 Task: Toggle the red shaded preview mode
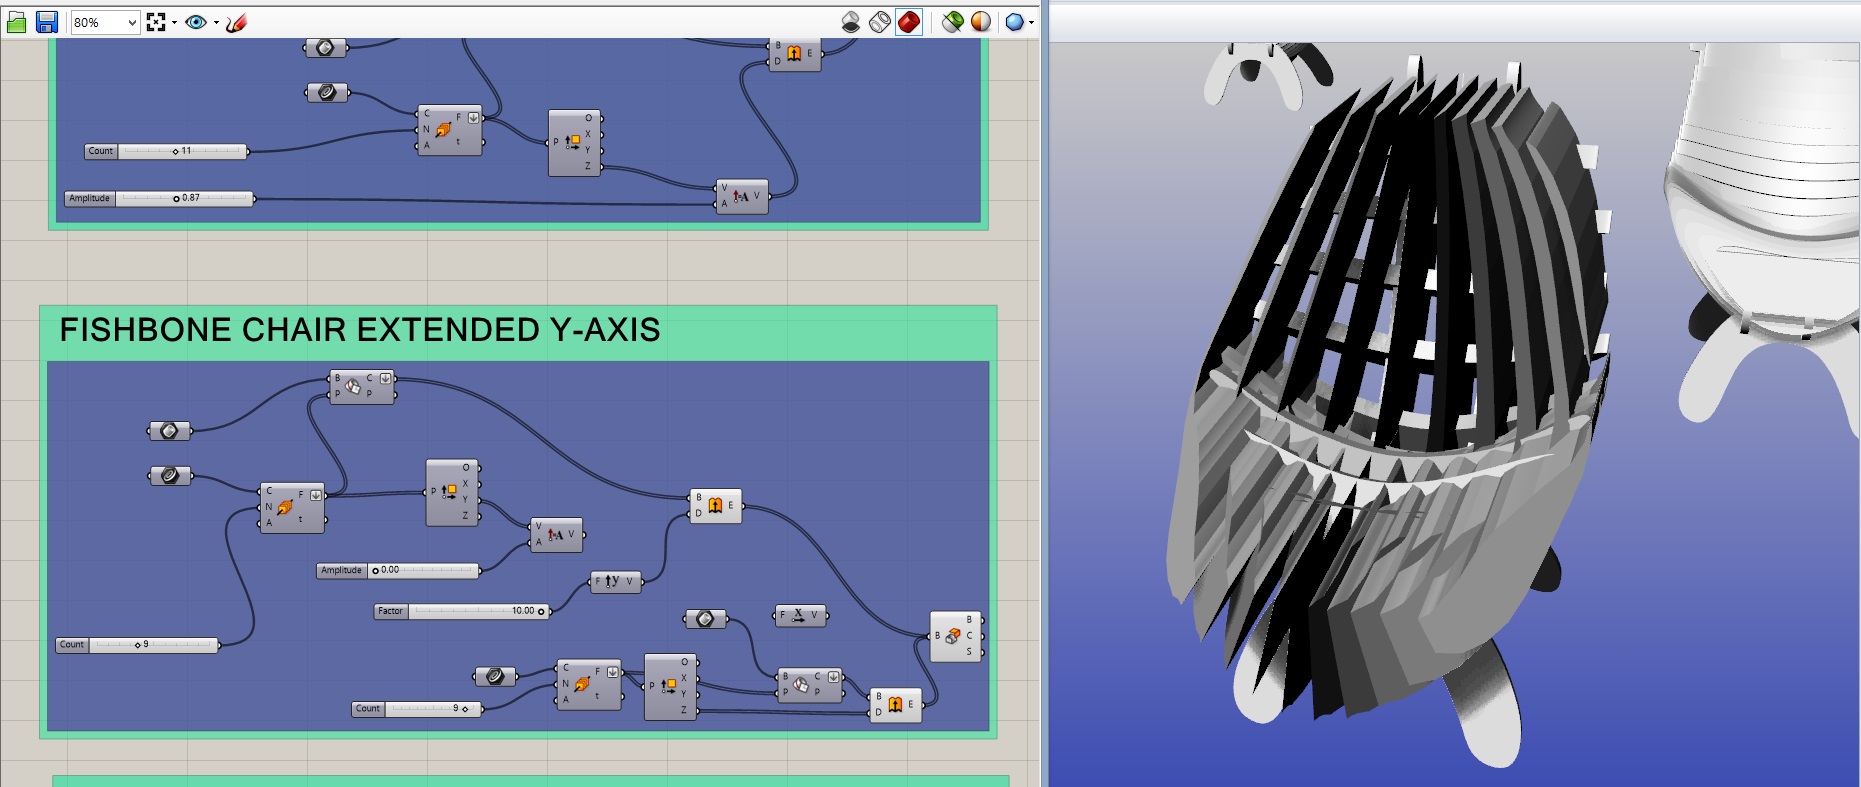point(909,22)
